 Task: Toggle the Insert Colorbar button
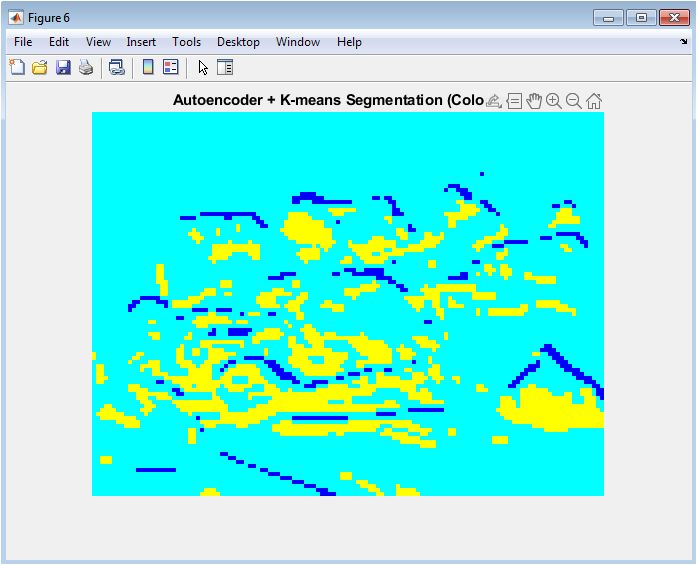pos(148,67)
